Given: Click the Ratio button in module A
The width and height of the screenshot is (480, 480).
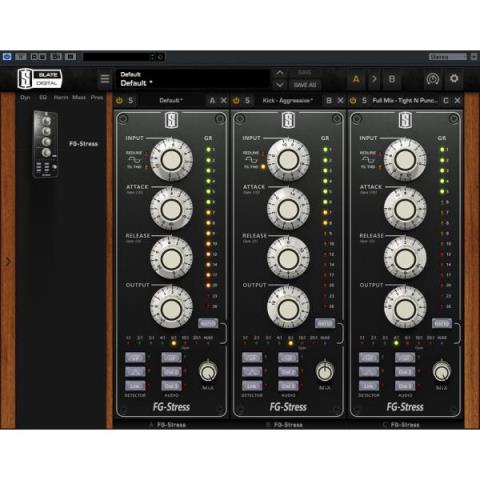Looking at the screenshot, I should pos(208,323).
